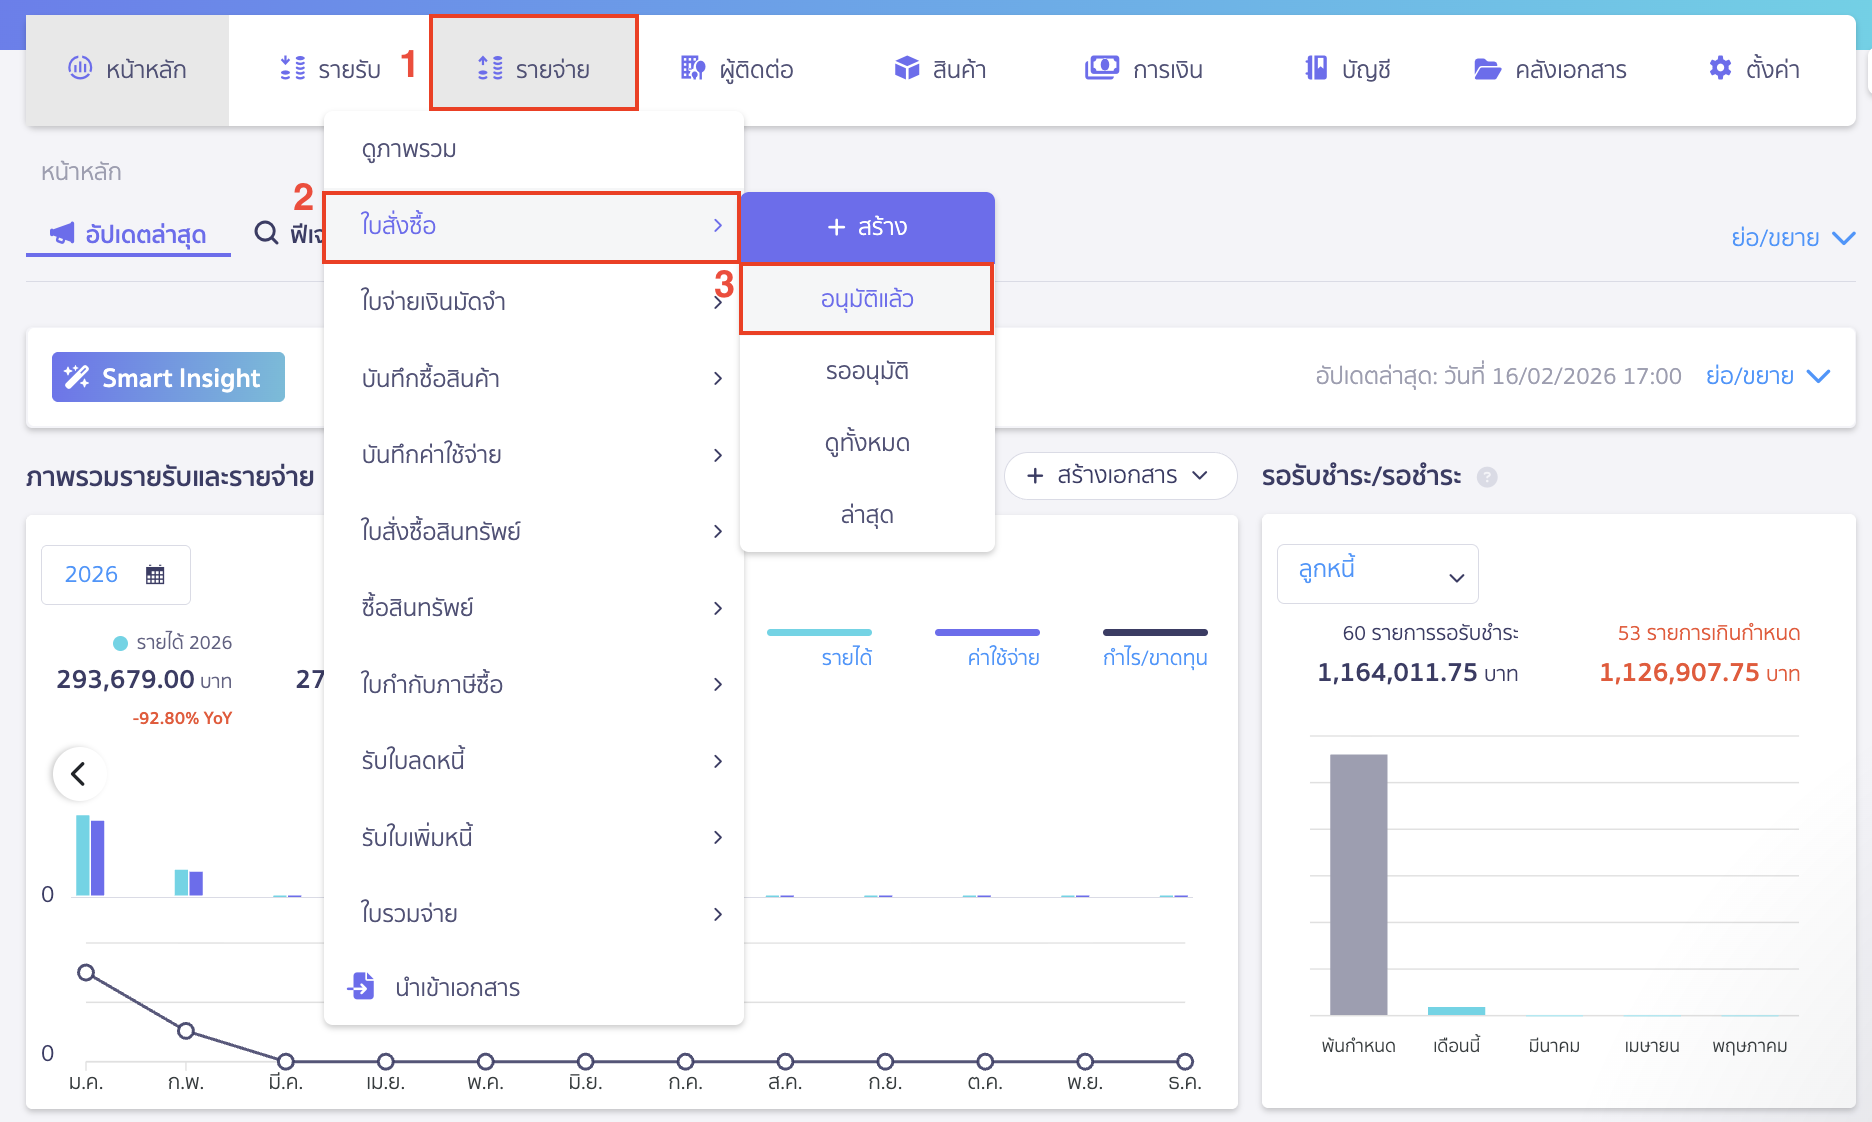Select อนุมัติแล้ว in the submenu

click(x=866, y=299)
